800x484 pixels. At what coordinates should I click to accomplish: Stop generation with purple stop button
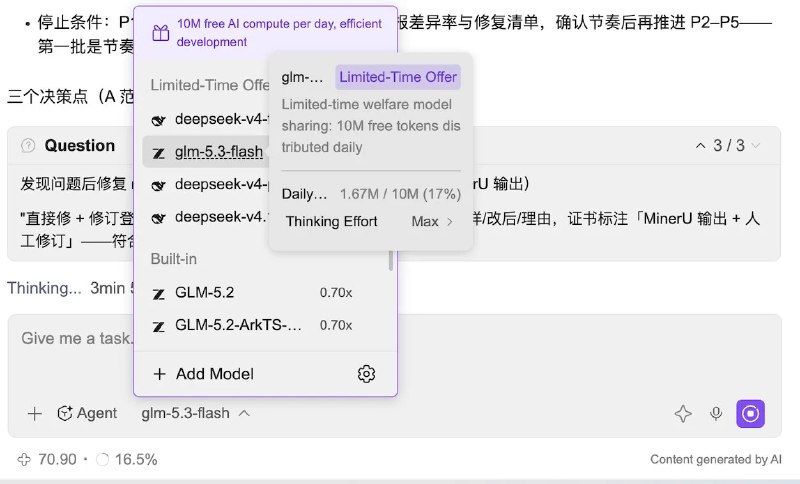(x=750, y=414)
